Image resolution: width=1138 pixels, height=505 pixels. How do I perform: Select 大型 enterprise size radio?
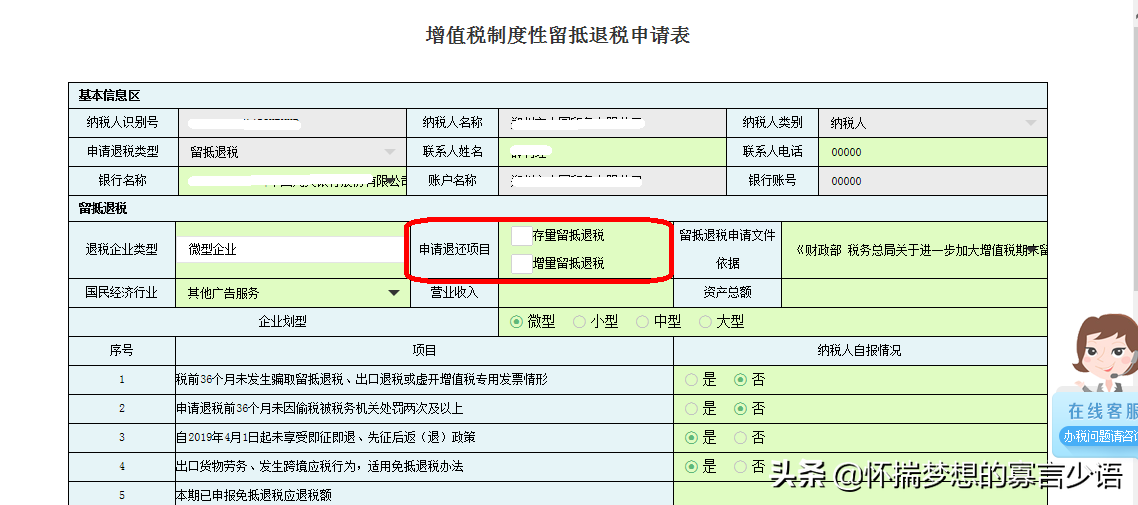(x=706, y=322)
